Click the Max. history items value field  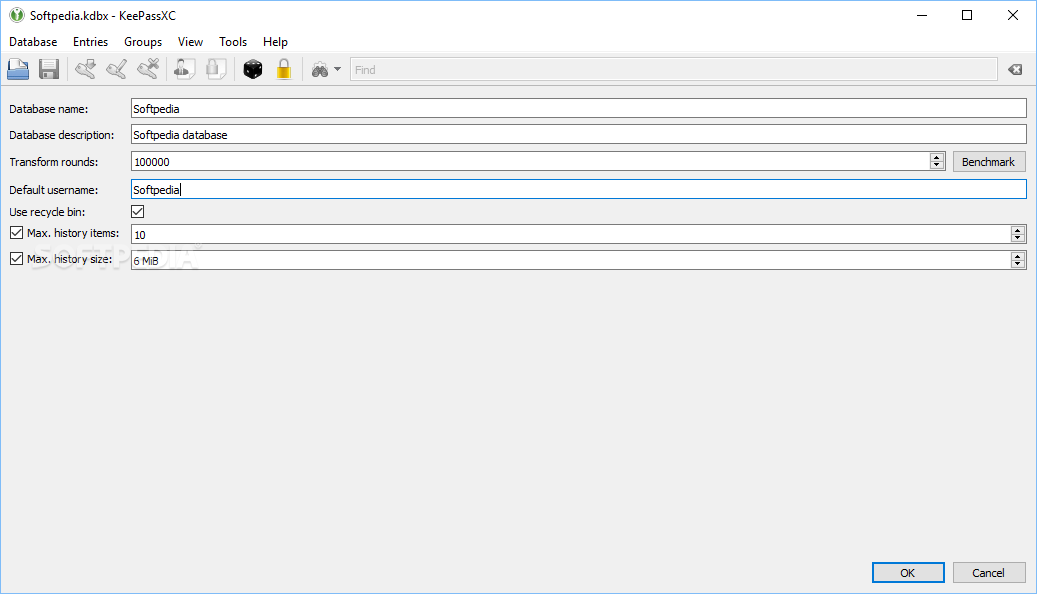(571, 234)
